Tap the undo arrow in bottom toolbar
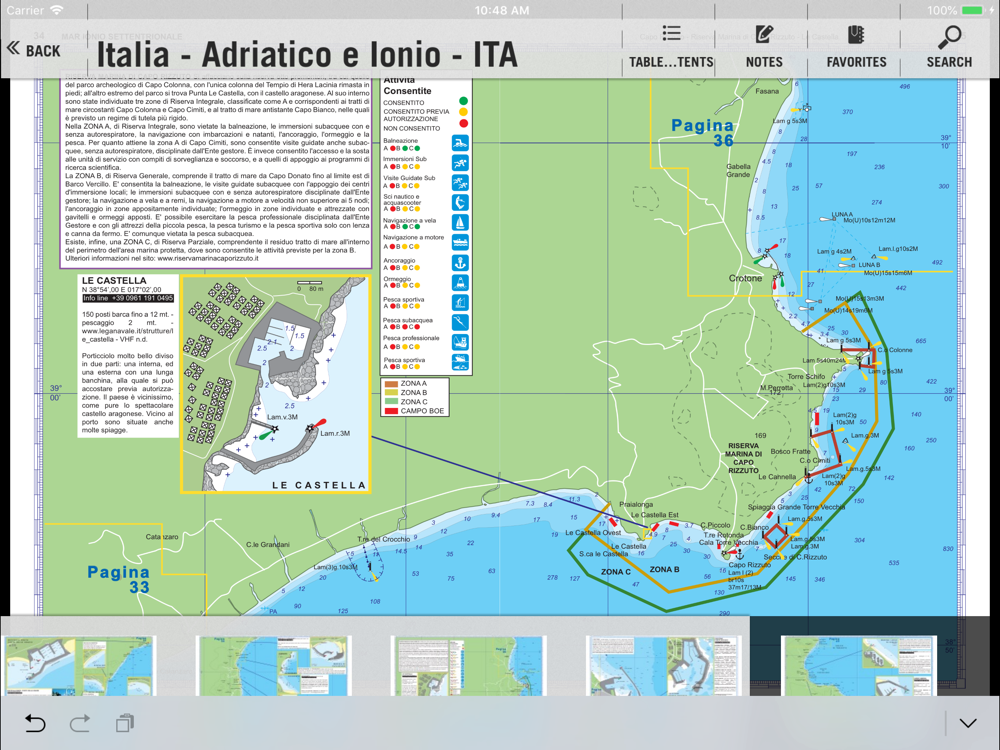 coord(35,723)
